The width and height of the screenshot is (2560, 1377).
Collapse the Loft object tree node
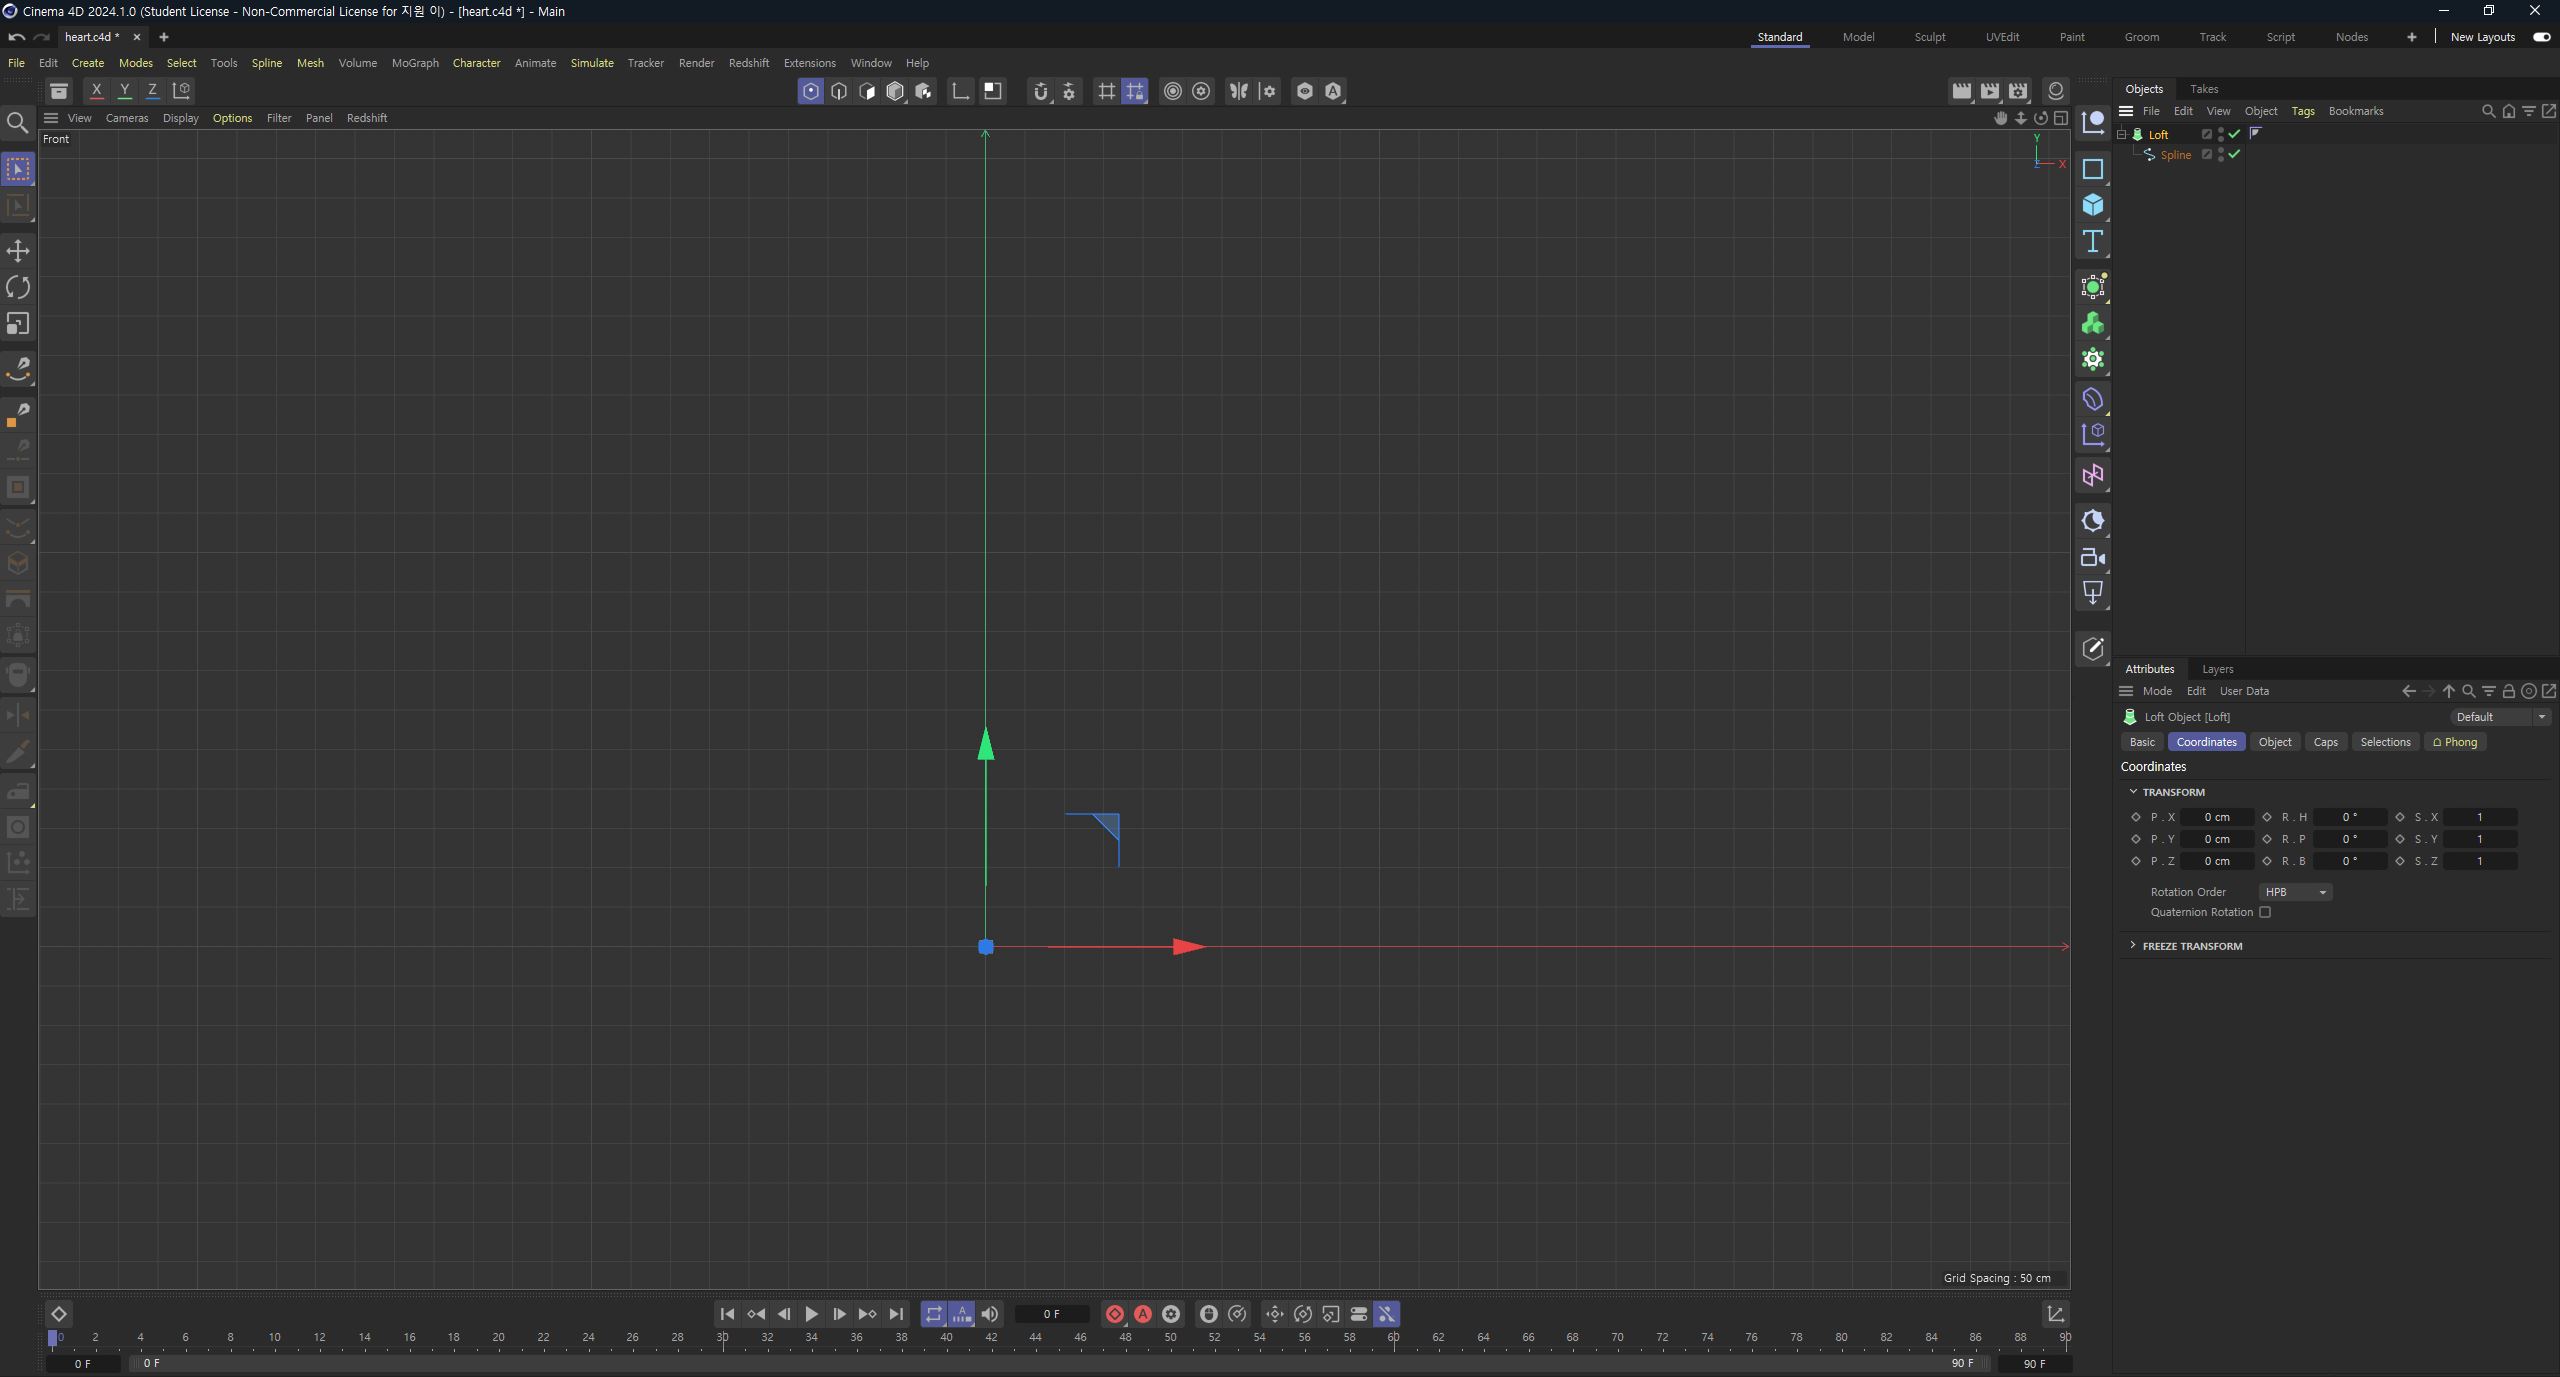pyautogui.click(x=2121, y=134)
